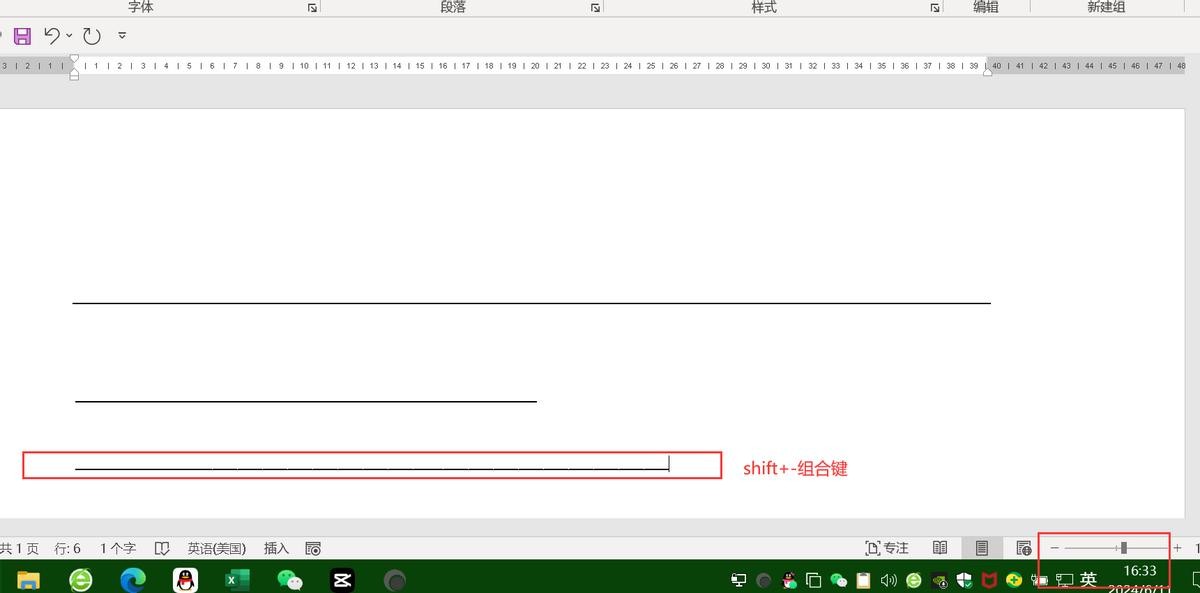The width and height of the screenshot is (1200, 593).
Task: Click the purple Save icon
Action: pos(22,36)
